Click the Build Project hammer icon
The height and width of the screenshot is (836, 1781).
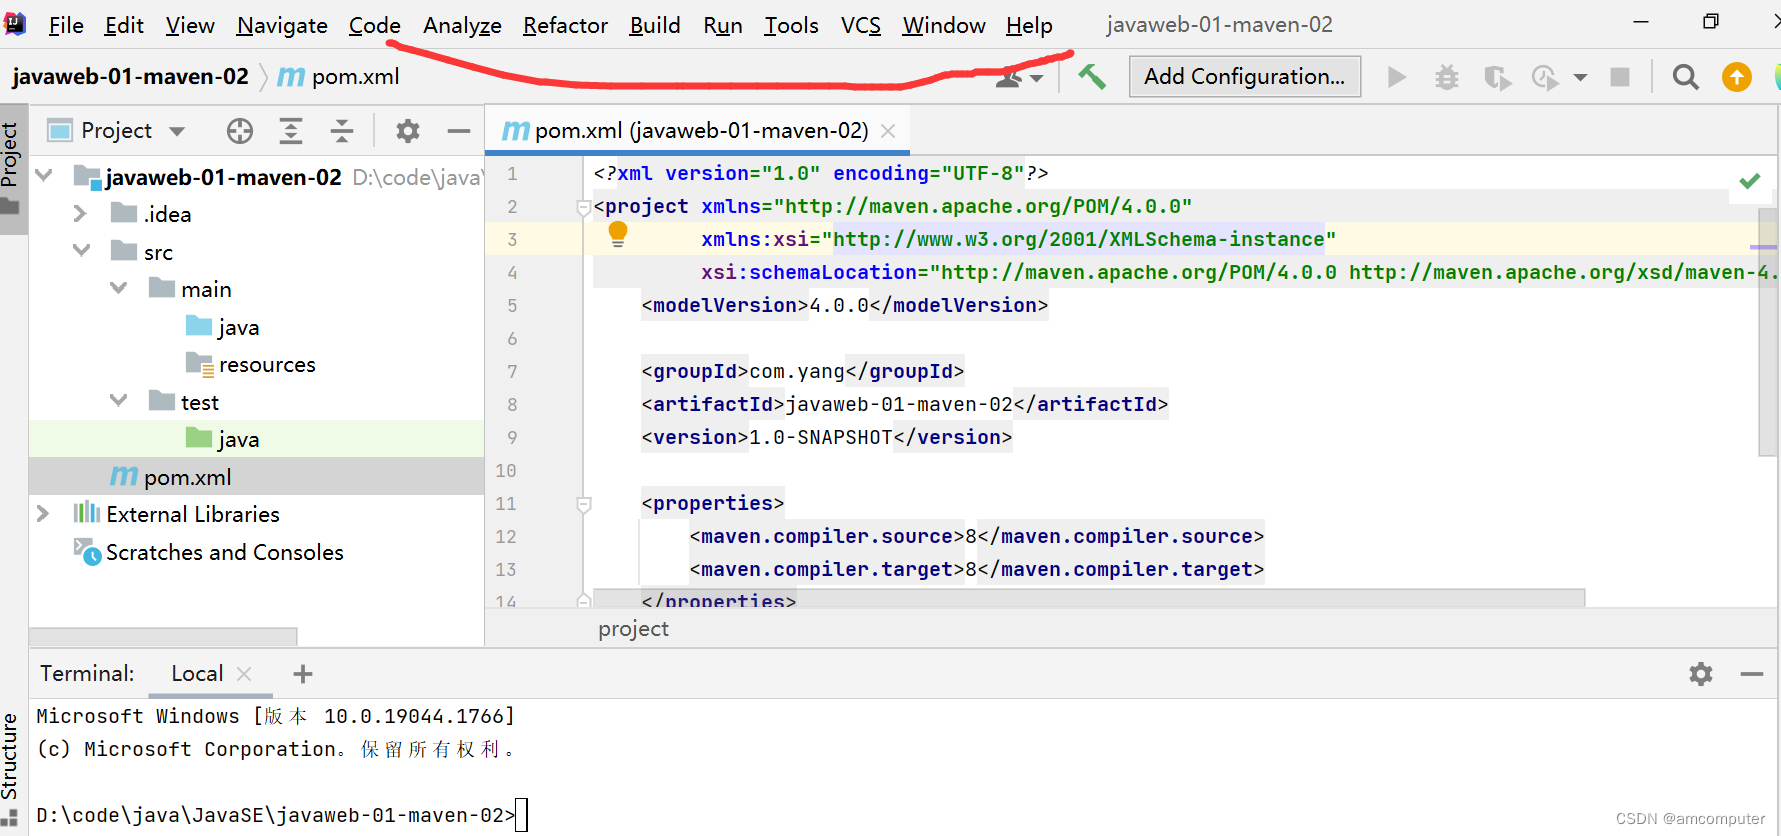1092,76
